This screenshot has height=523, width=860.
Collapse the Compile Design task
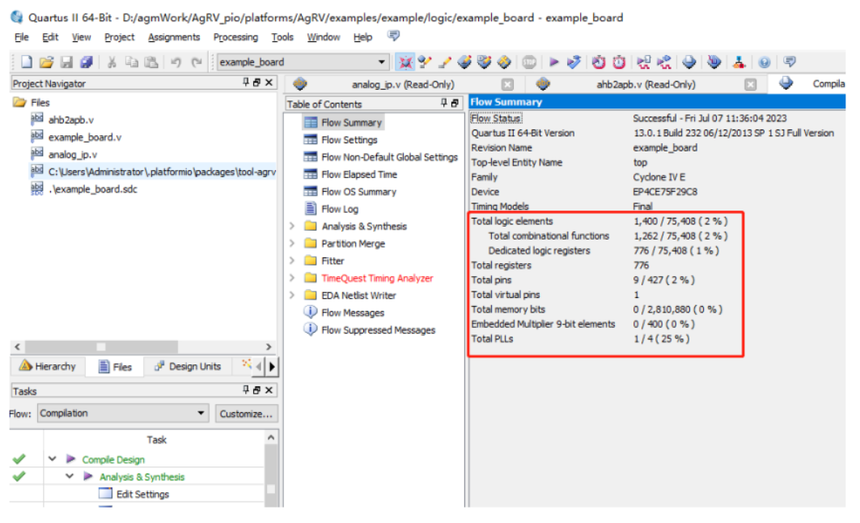pos(52,458)
